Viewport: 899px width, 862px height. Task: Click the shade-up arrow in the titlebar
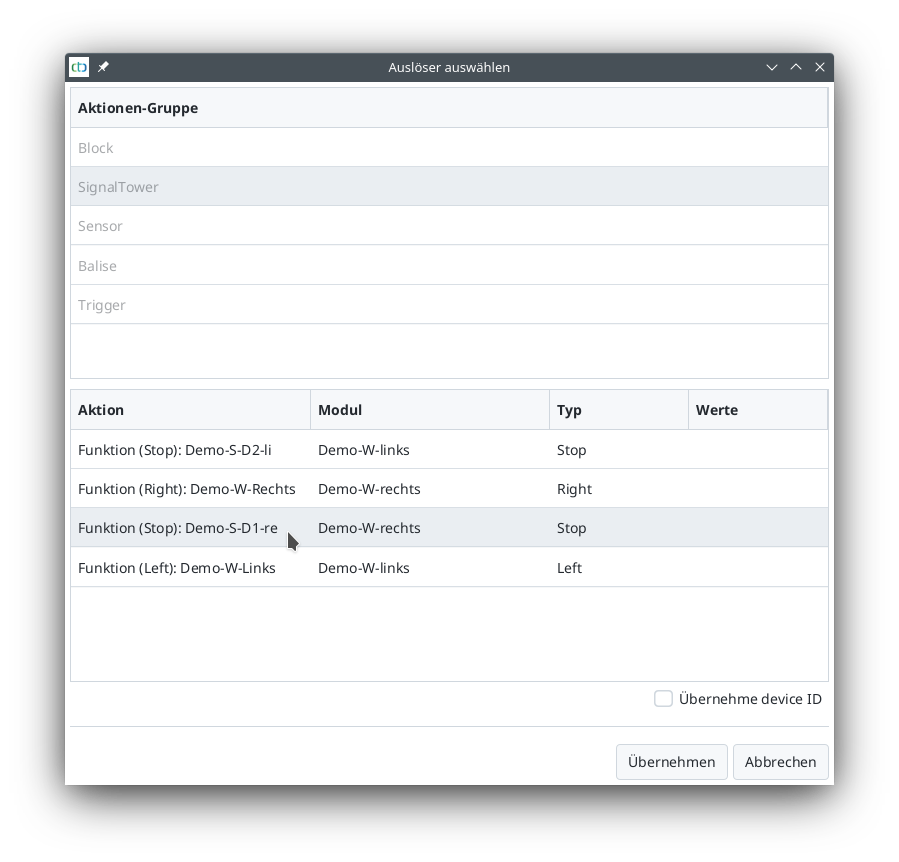tap(795, 67)
